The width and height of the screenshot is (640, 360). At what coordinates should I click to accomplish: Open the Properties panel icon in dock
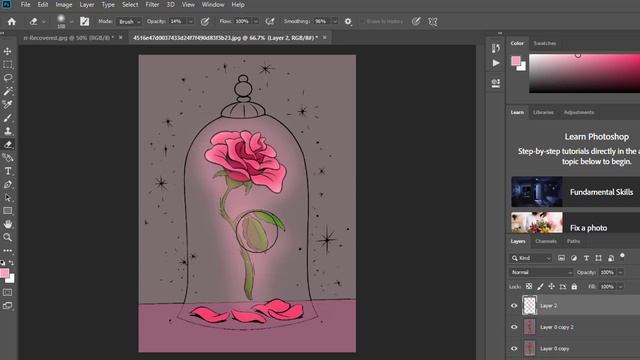click(496, 83)
